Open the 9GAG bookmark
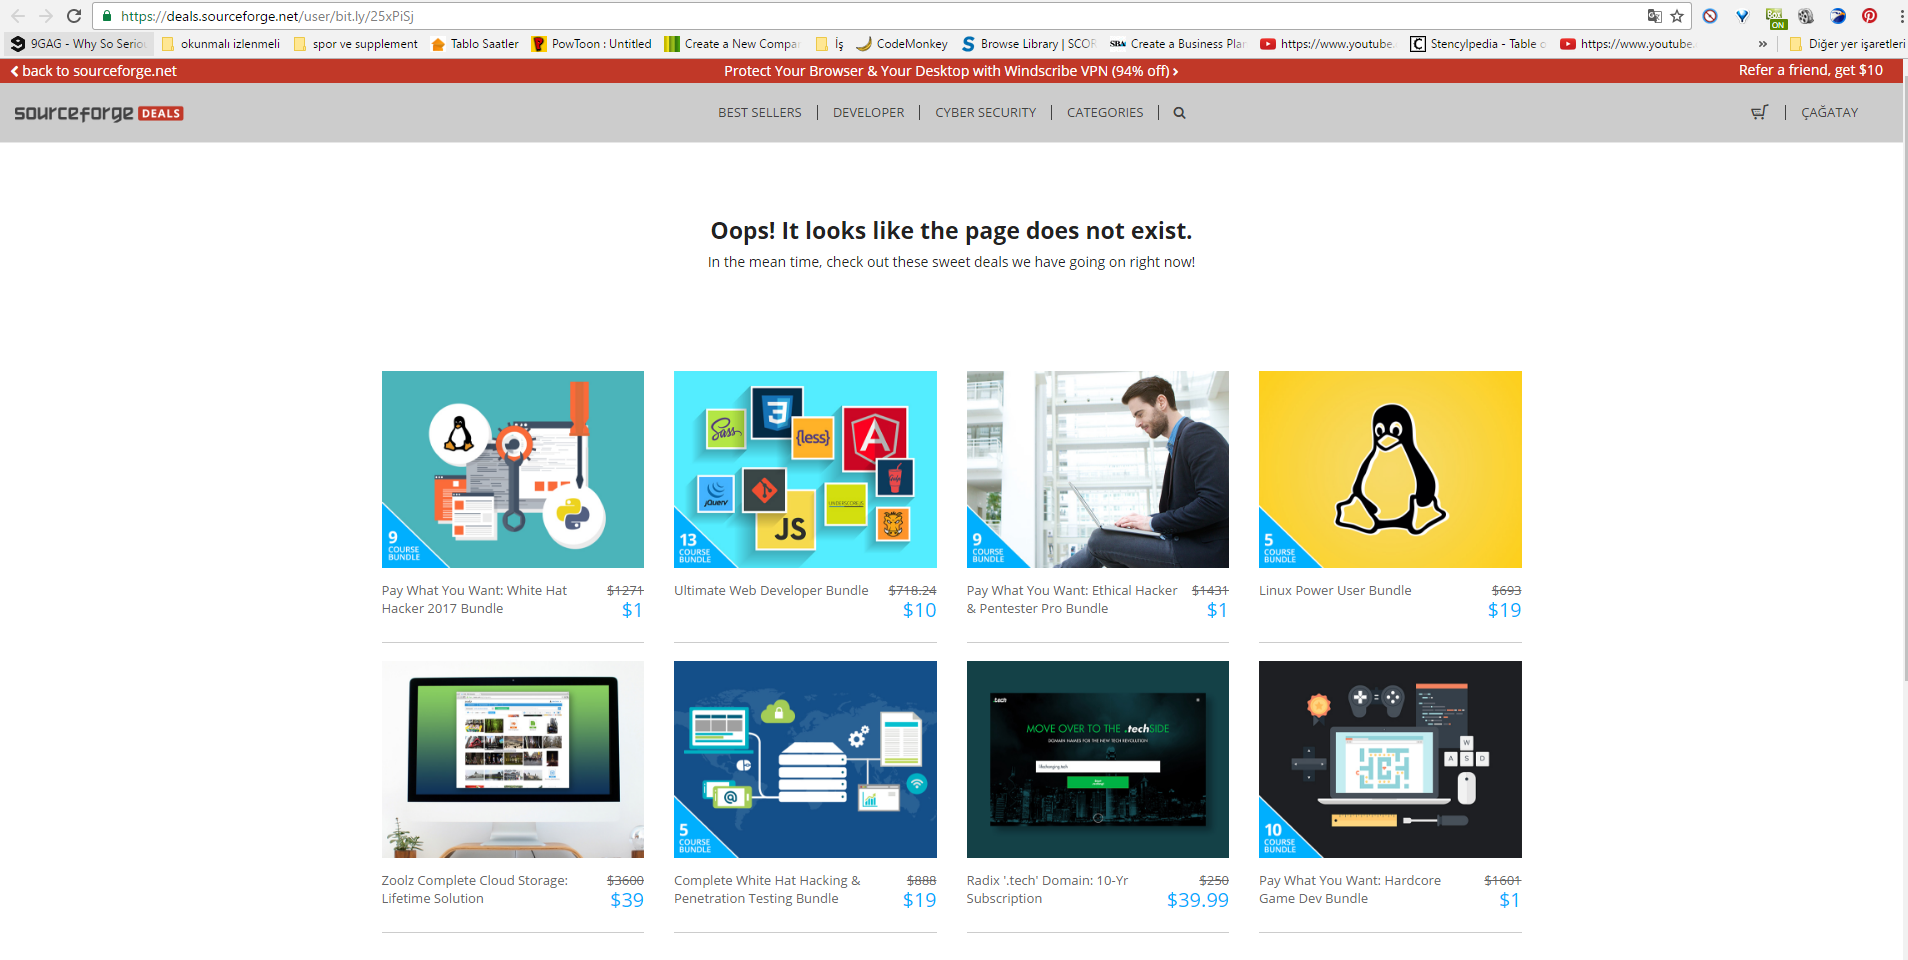The image size is (1908, 960). click(x=78, y=44)
